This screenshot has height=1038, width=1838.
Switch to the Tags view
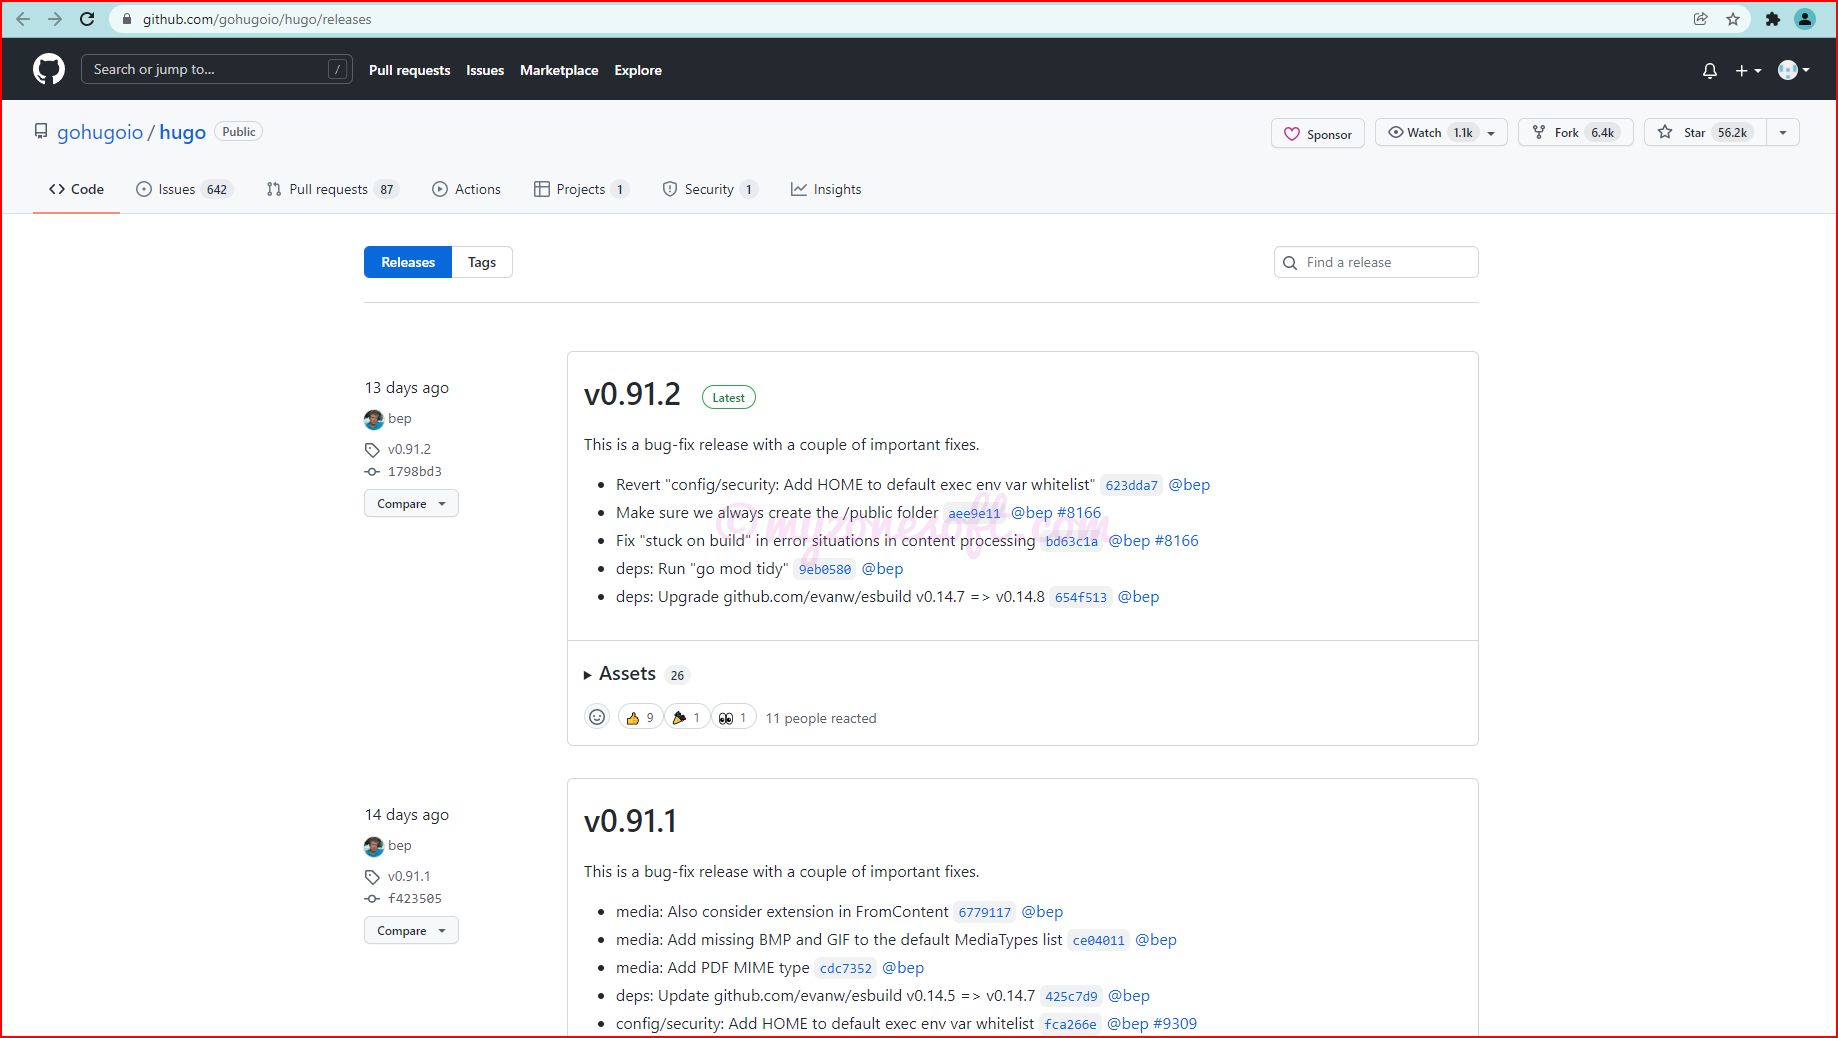click(482, 262)
